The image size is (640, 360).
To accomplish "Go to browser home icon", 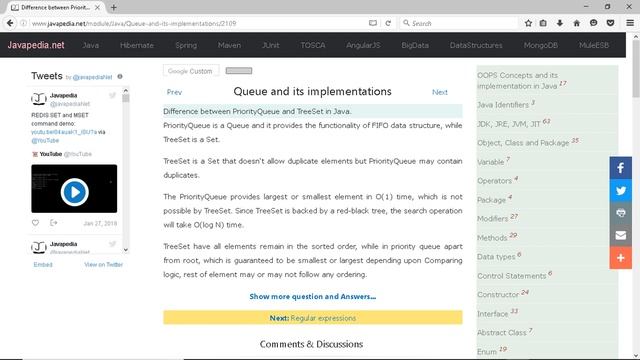I will click(x=576, y=23).
